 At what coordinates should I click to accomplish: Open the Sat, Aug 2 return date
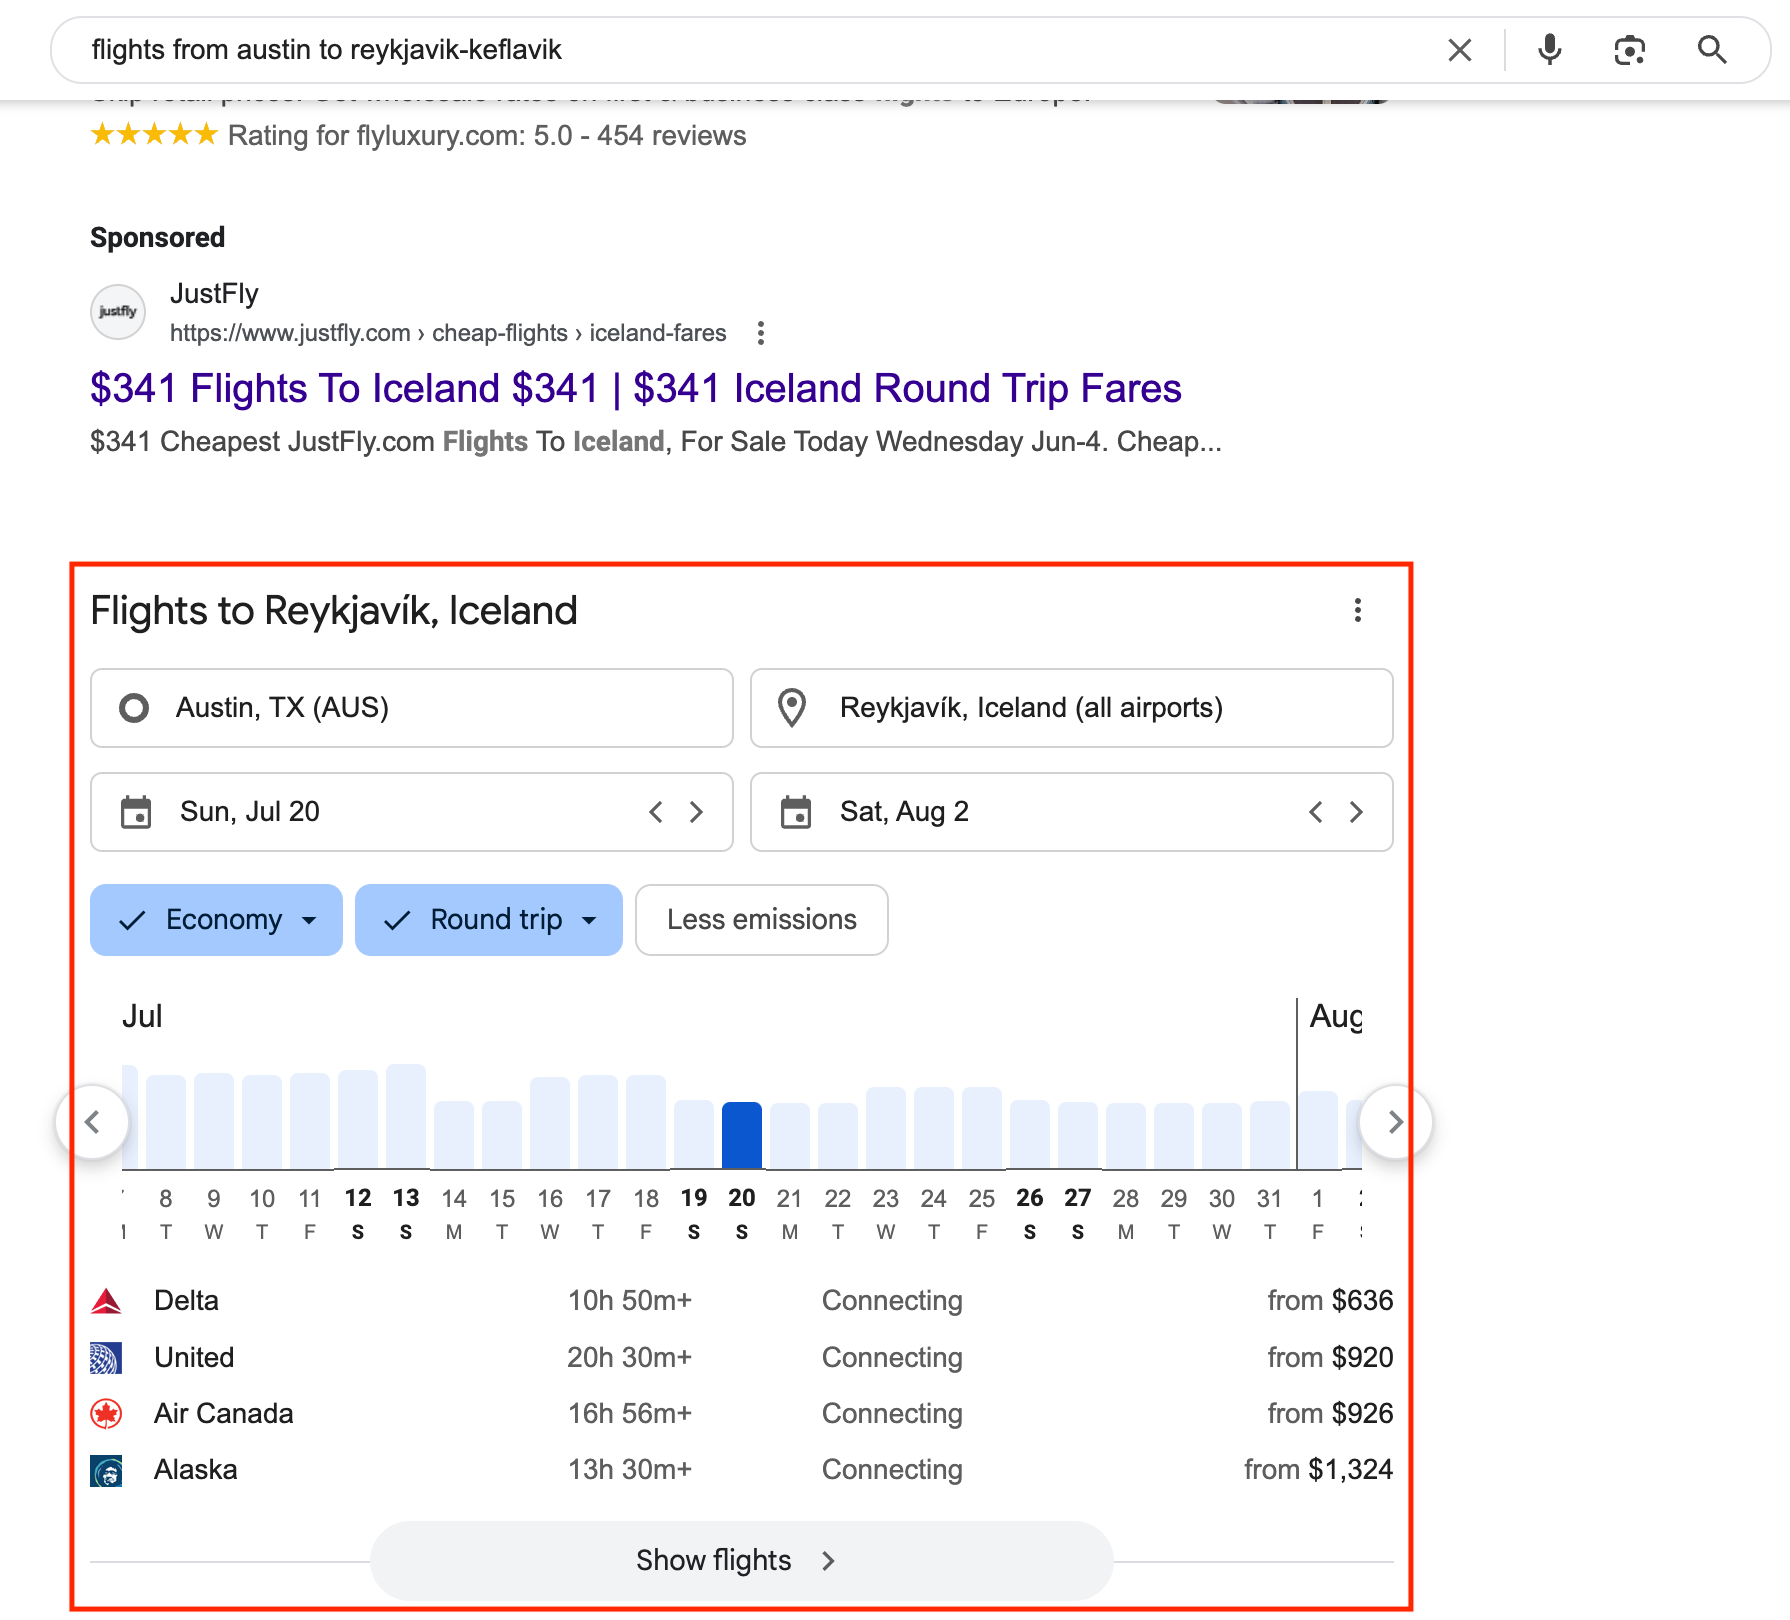coord(1071,812)
